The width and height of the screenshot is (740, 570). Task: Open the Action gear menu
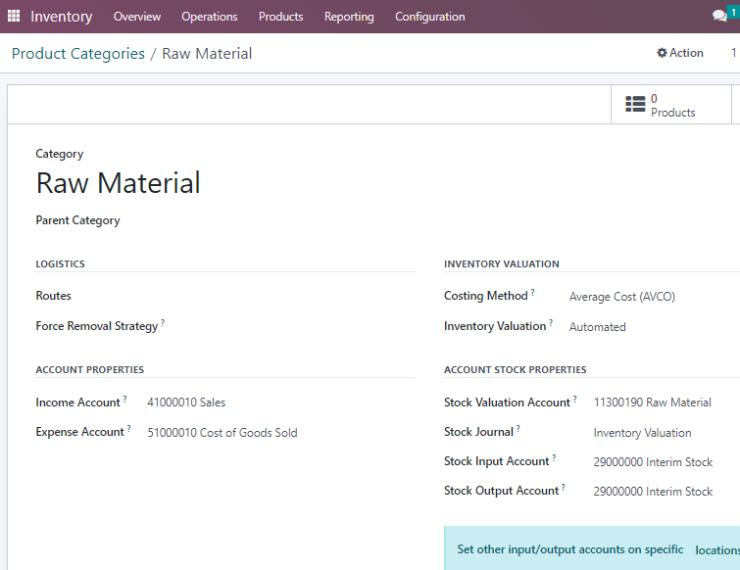click(x=680, y=53)
